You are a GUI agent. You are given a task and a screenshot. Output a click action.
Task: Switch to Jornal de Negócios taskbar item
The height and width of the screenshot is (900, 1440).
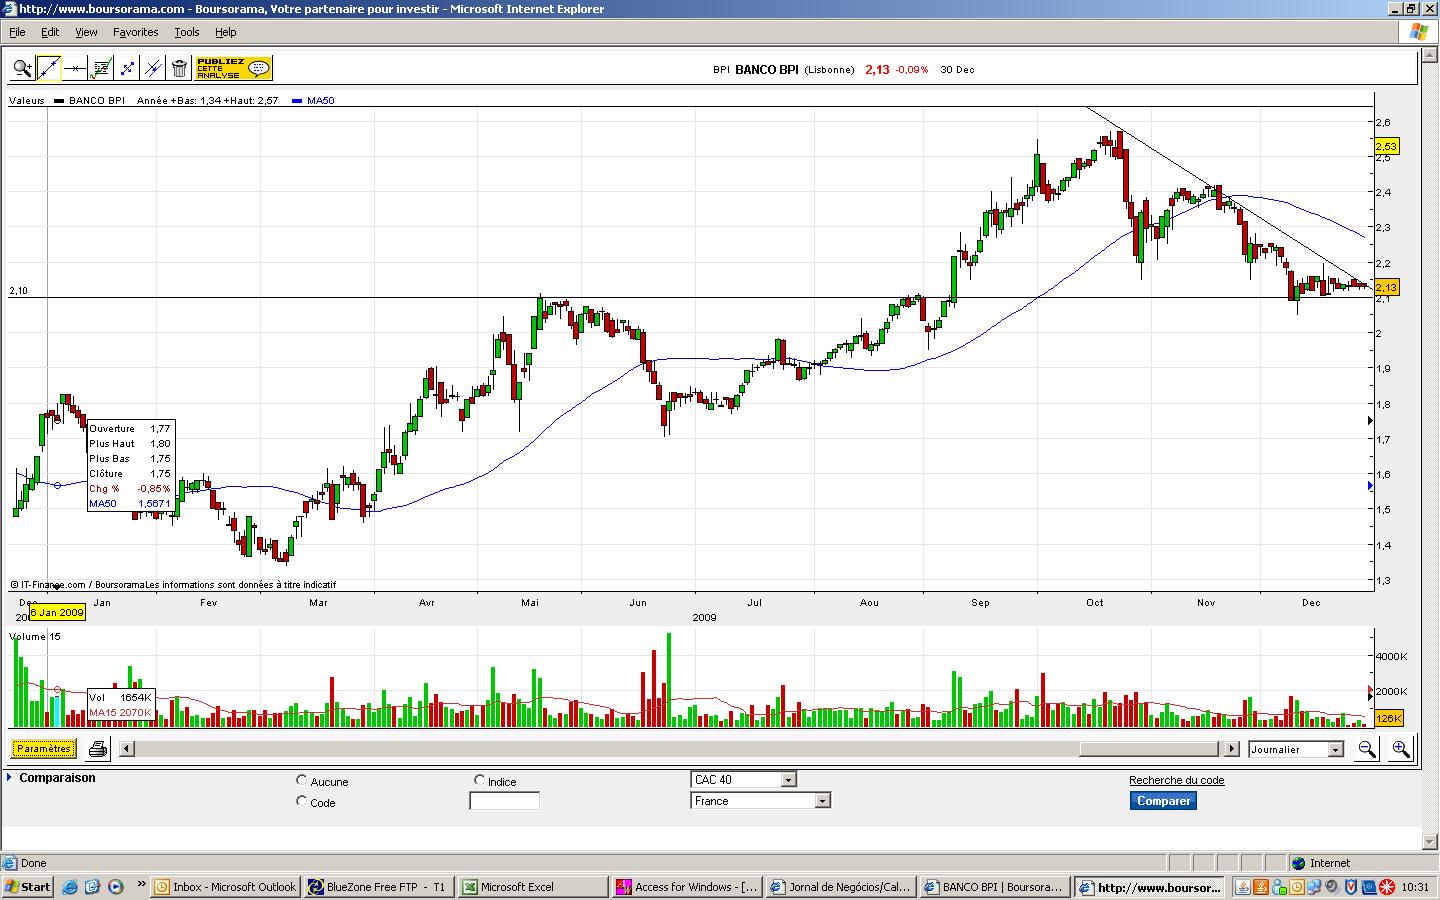pyautogui.click(x=841, y=887)
